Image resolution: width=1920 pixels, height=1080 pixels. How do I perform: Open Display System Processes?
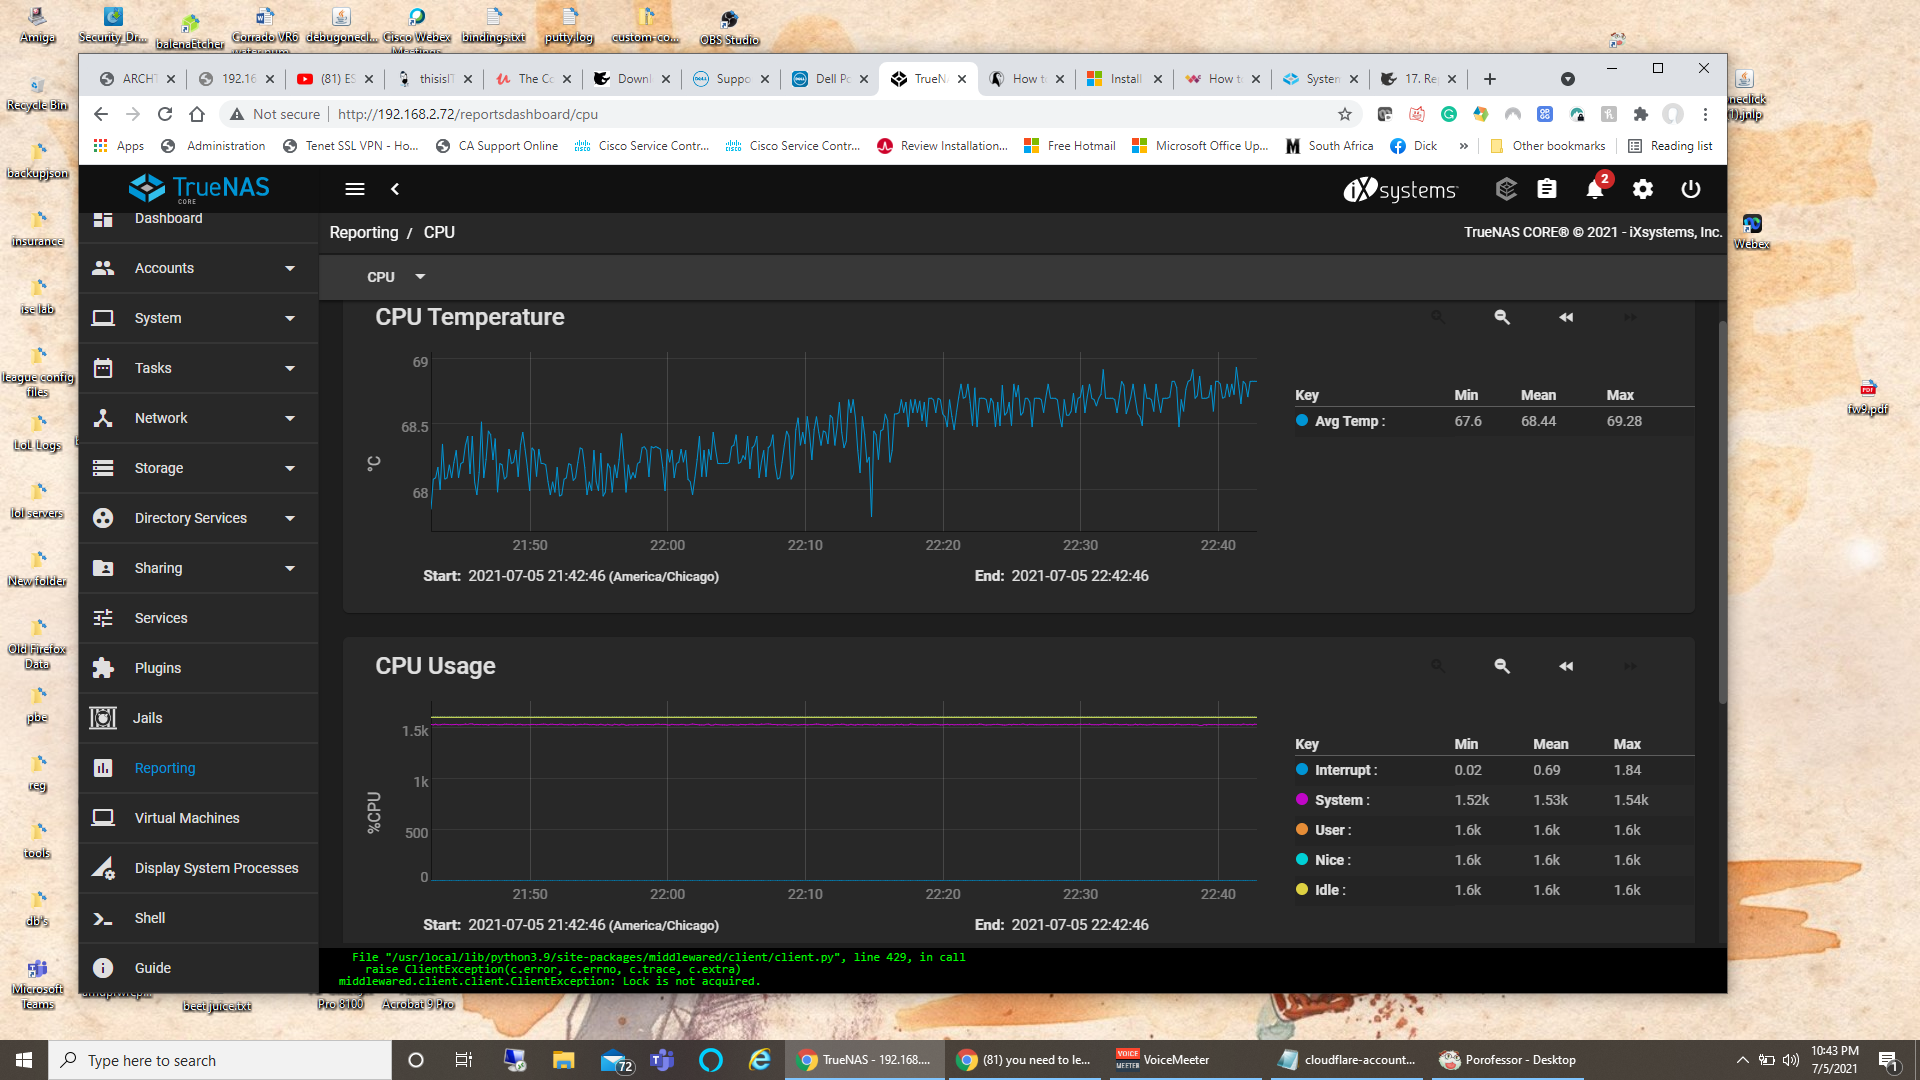(198, 868)
